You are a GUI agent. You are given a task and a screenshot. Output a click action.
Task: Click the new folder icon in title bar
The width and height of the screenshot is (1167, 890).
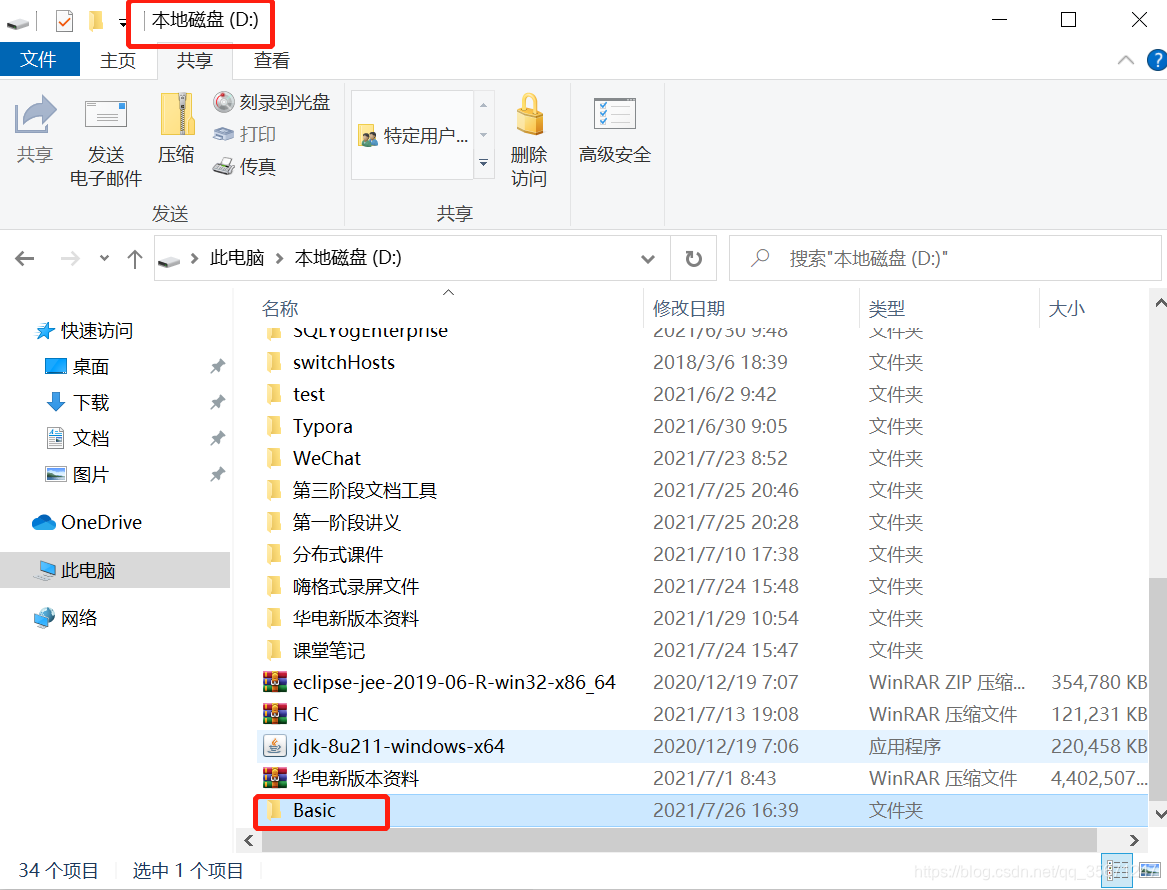[96, 20]
